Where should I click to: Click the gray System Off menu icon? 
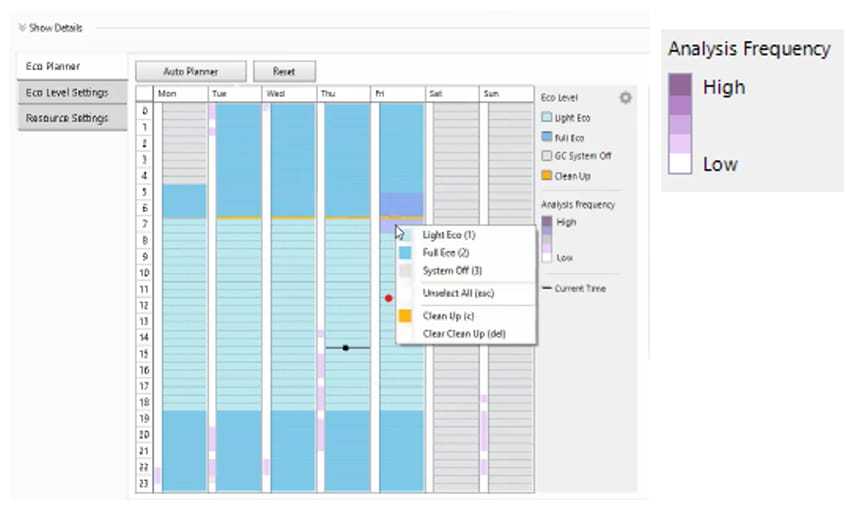coord(405,270)
